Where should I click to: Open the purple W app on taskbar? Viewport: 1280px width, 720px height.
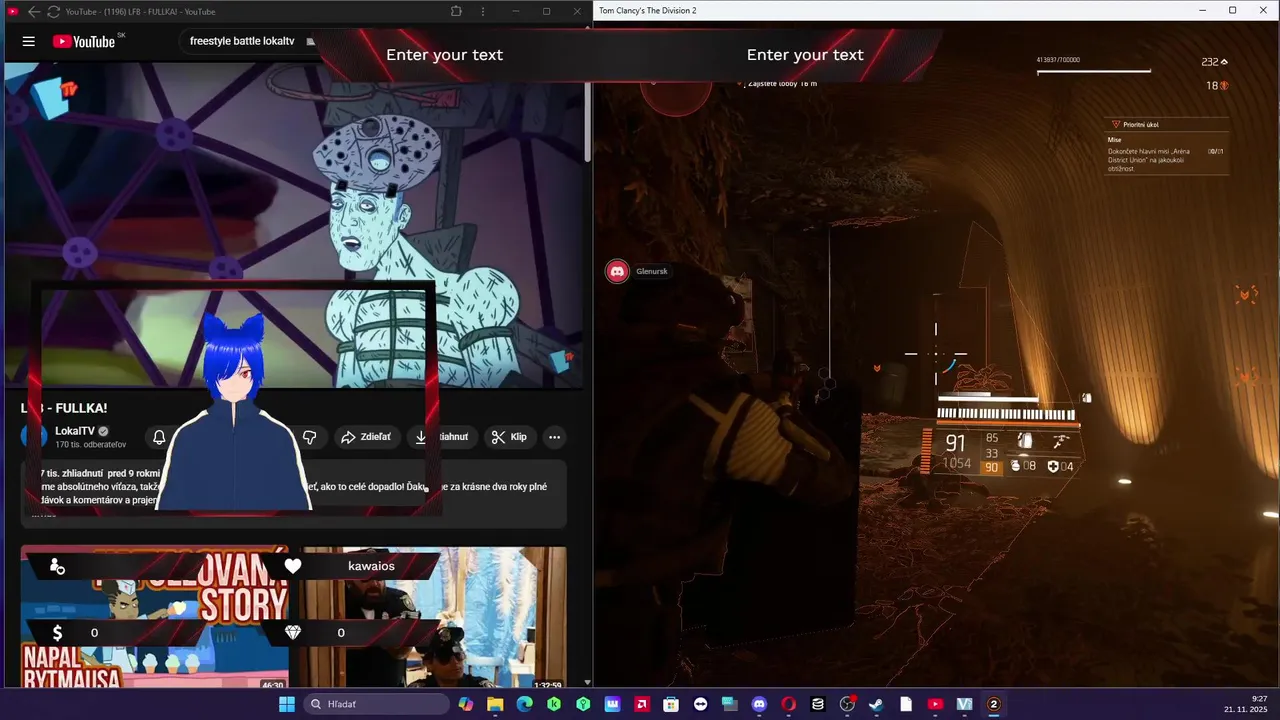tap(612, 704)
